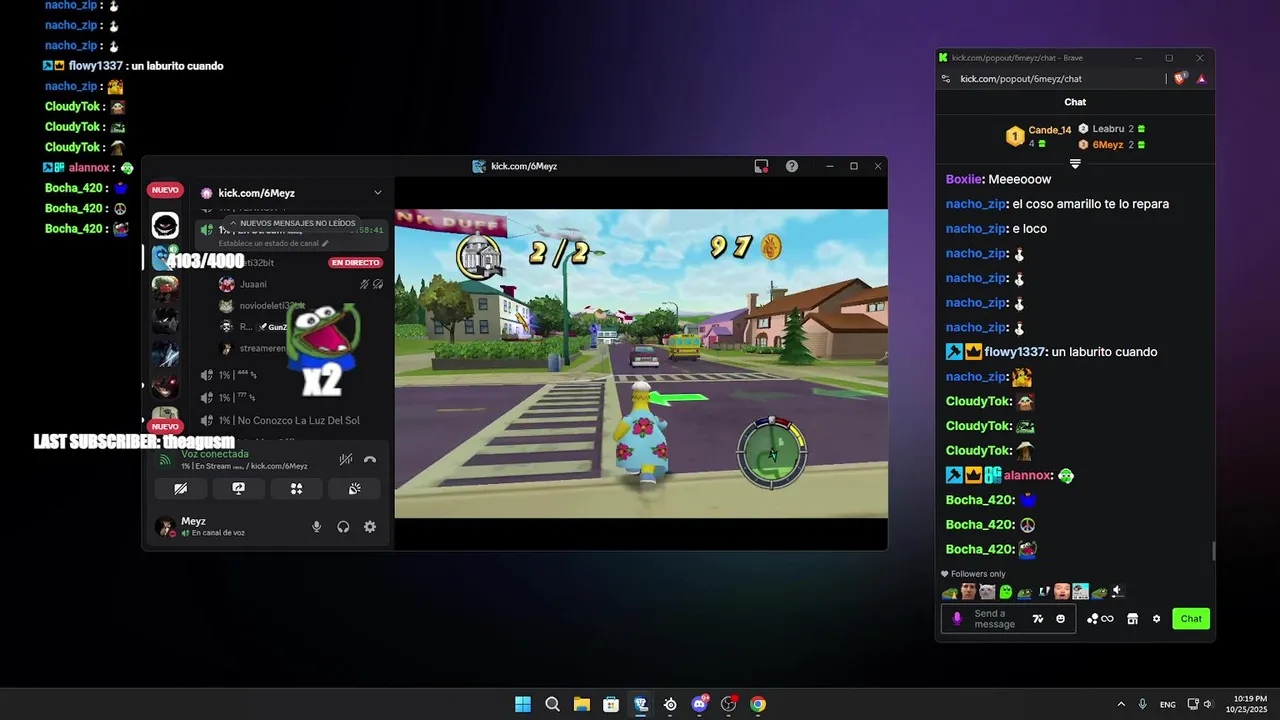Image resolution: width=1280 pixels, height=720 pixels.
Task: Open the 7TV emote menu icon
Action: (1038, 619)
